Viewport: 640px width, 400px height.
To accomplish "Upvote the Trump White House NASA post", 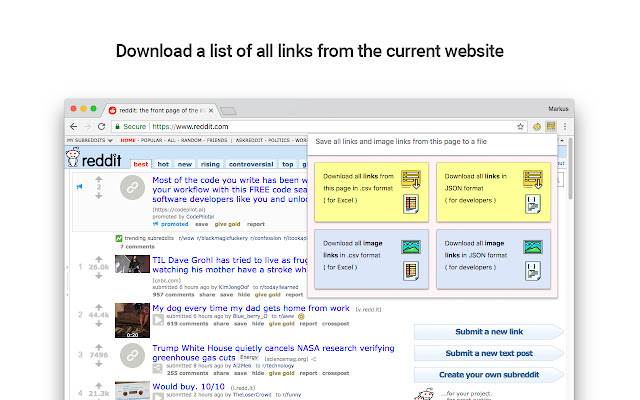I will (99, 347).
